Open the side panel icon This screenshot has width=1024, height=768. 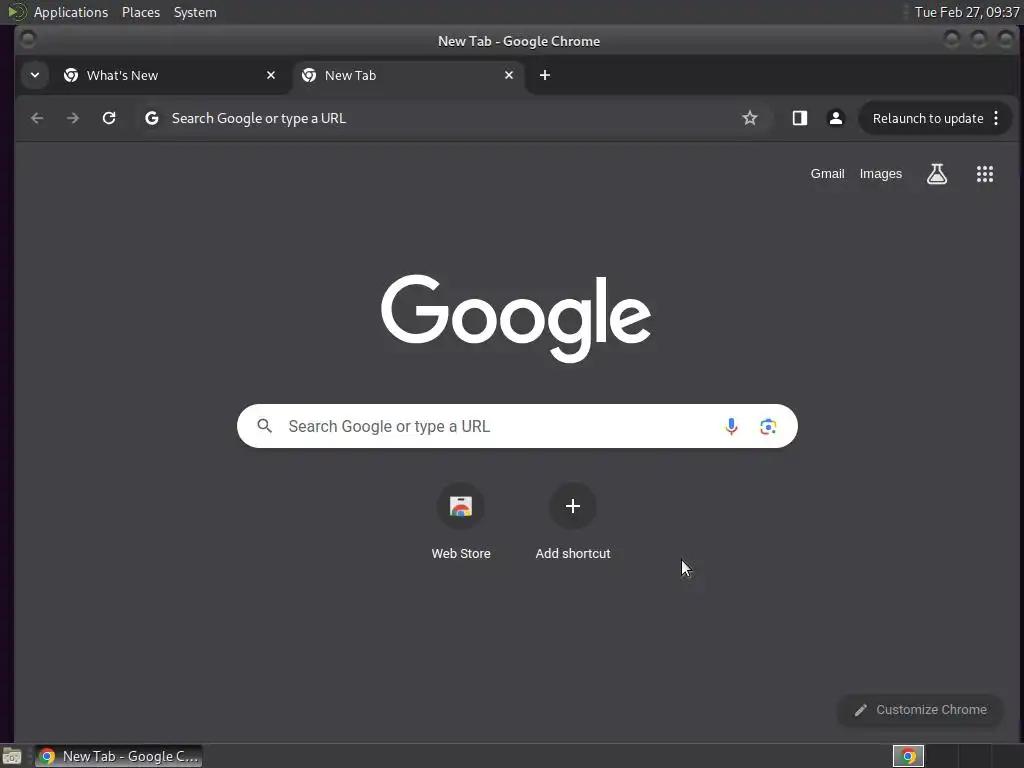[799, 118]
